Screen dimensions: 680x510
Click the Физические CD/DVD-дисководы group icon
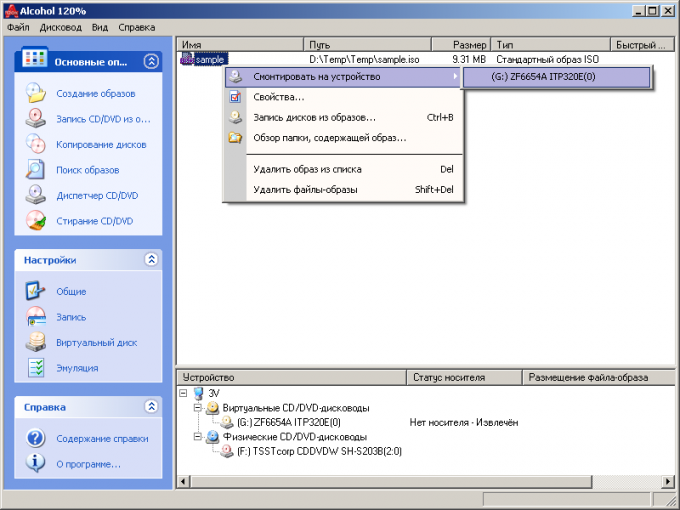(x=212, y=437)
